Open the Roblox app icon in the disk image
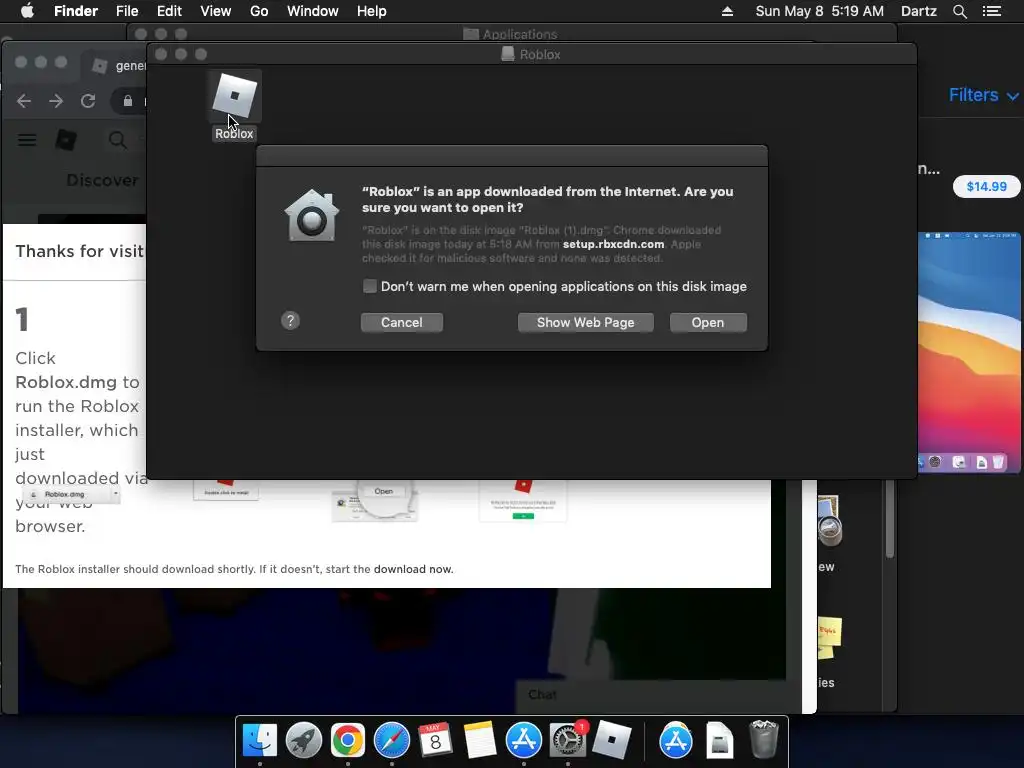The width and height of the screenshot is (1024, 768). coord(234,97)
